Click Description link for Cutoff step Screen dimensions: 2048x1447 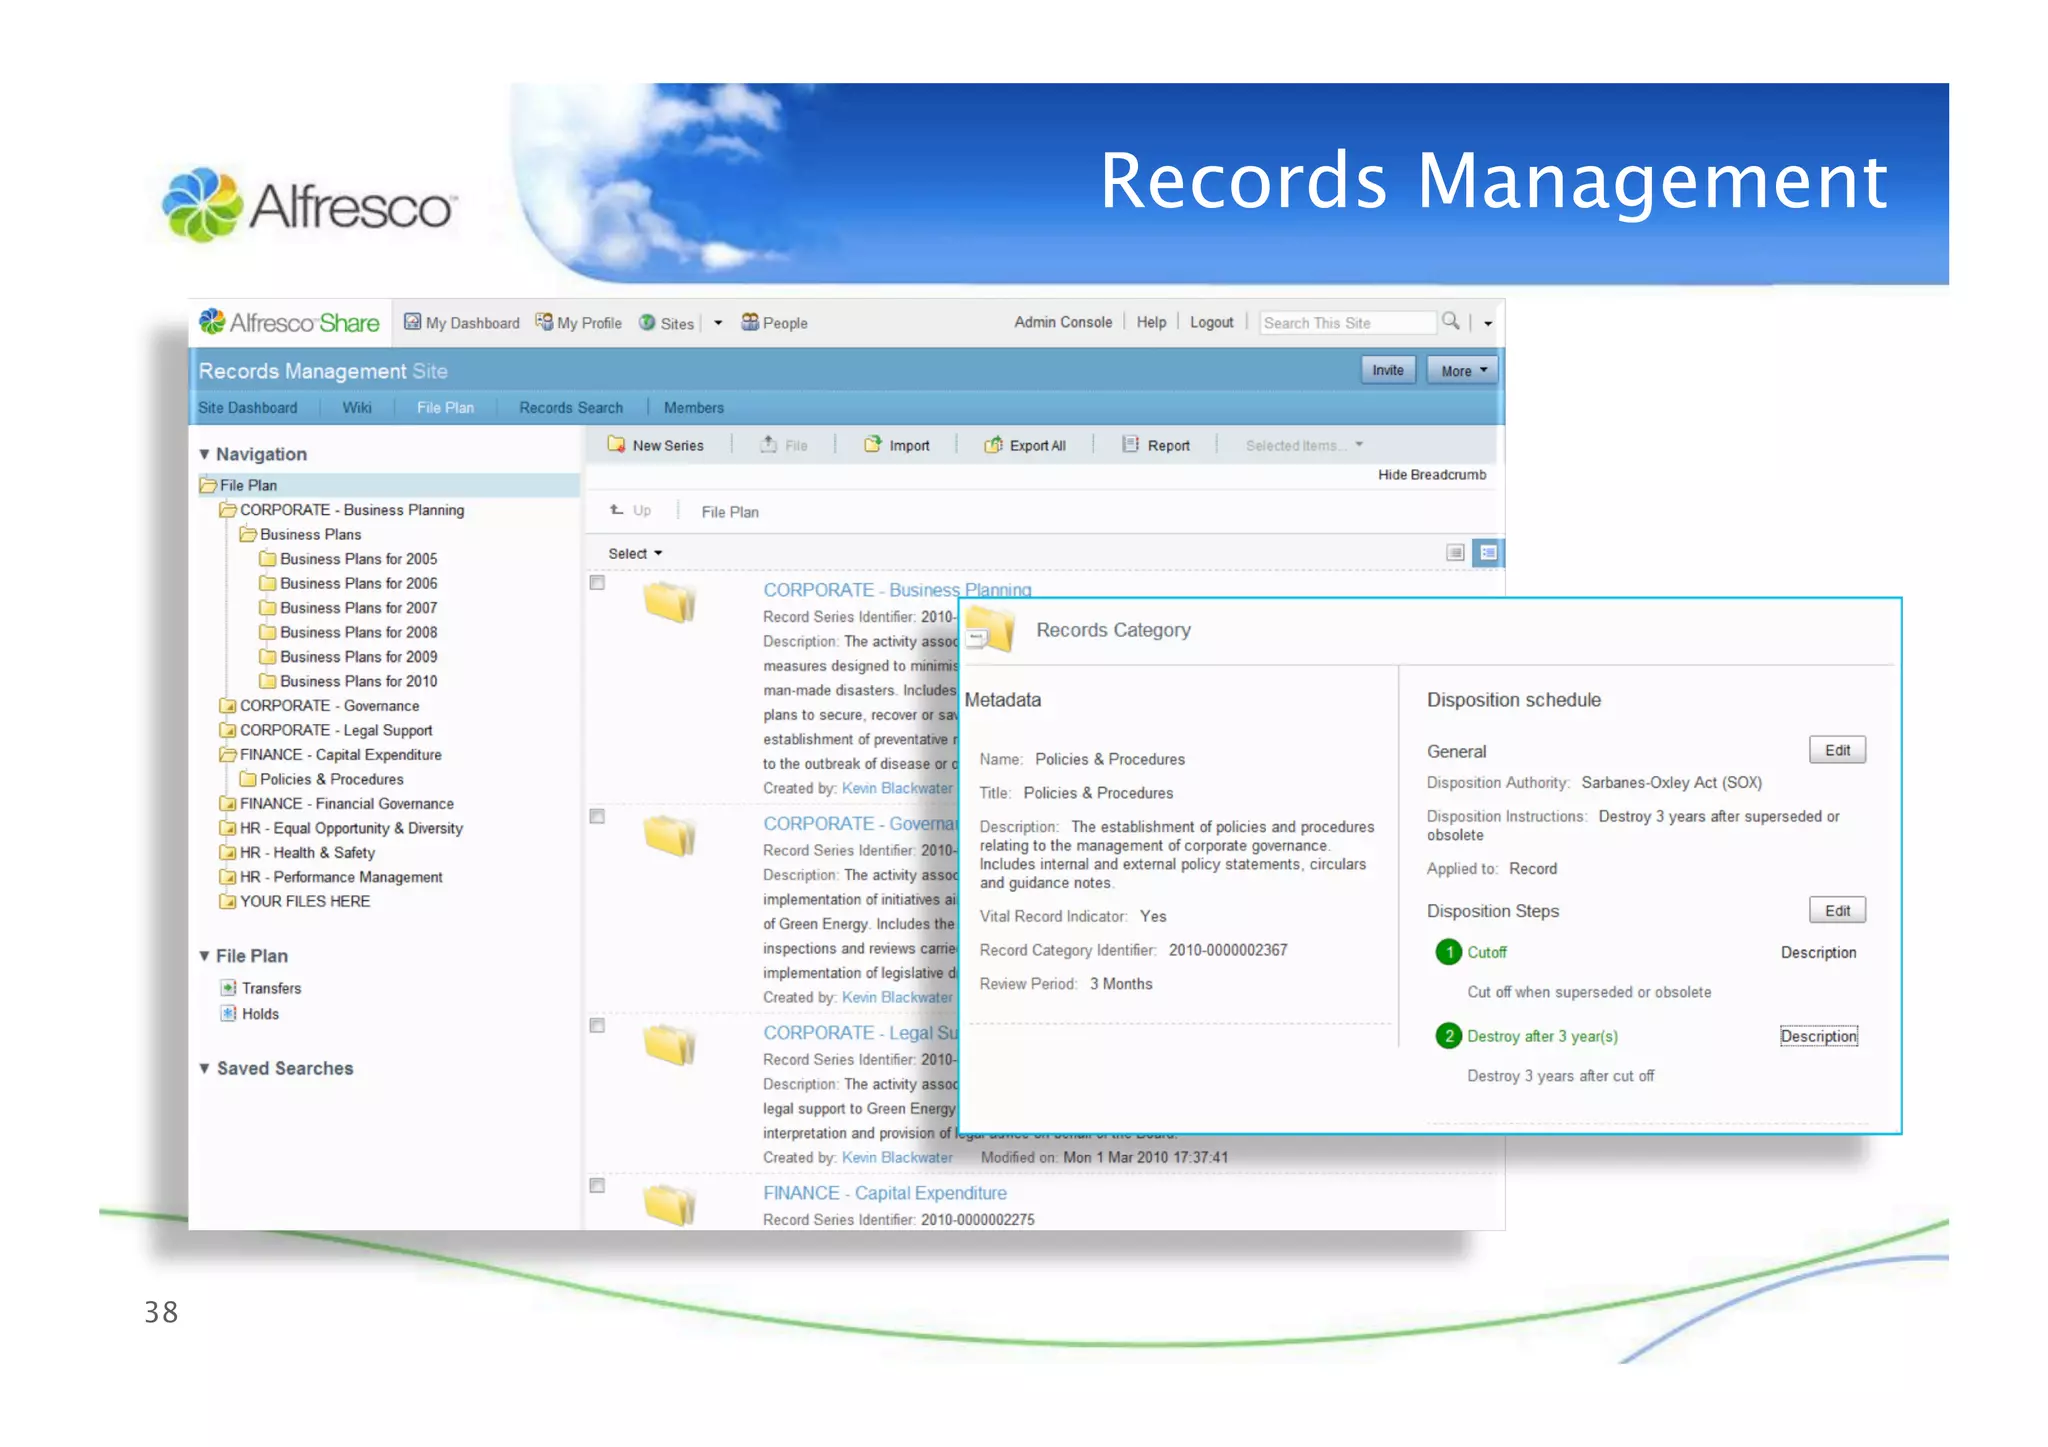pos(1818,952)
